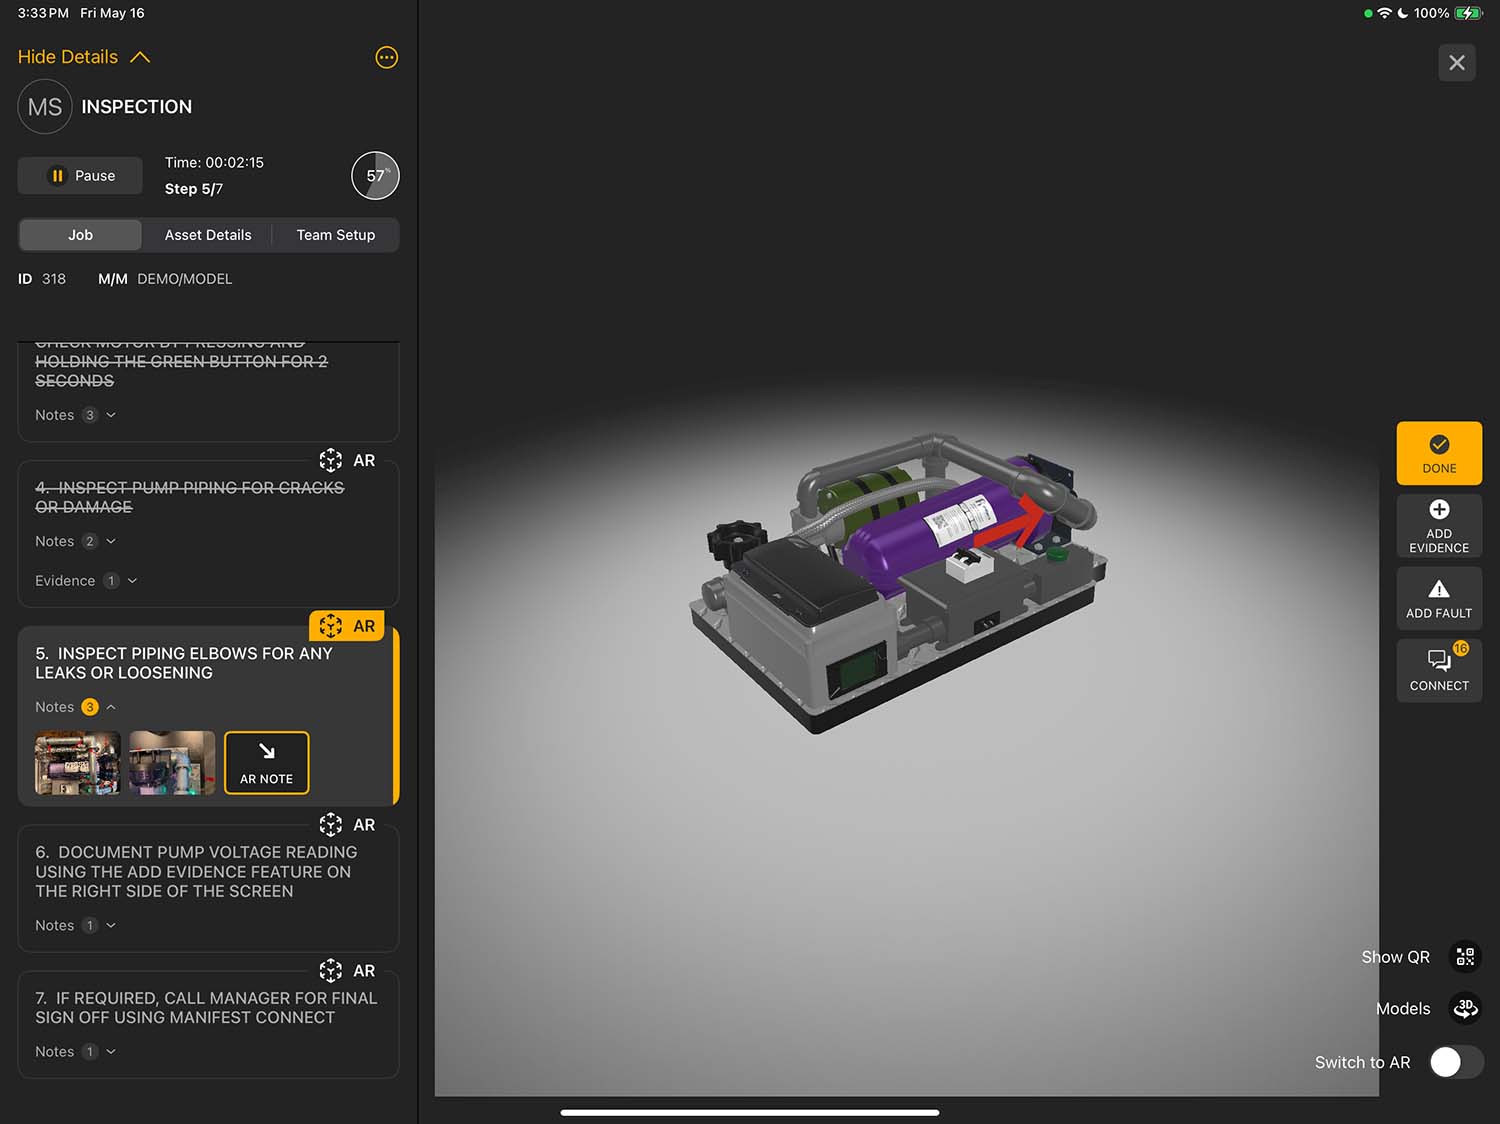Expand Notes for step 7
The width and height of the screenshot is (1500, 1124).
pos(76,1052)
